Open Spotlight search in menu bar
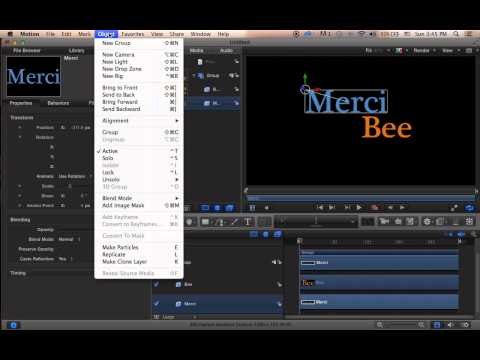Image resolution: width=480 pixels, height=360 pixels. tap(456, 34)
